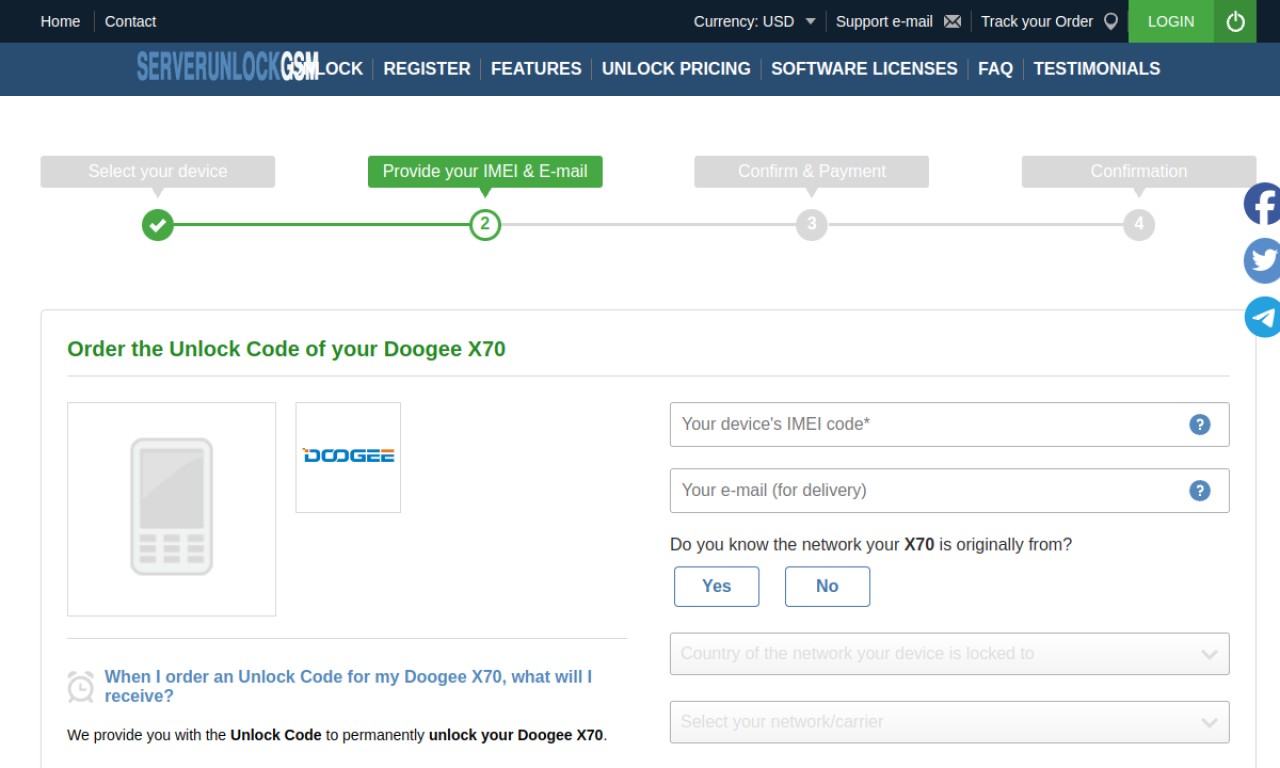The height and width of the screenshot is (768, 1280).
Task: Select No for known network
Action: (x=827, y=586)
